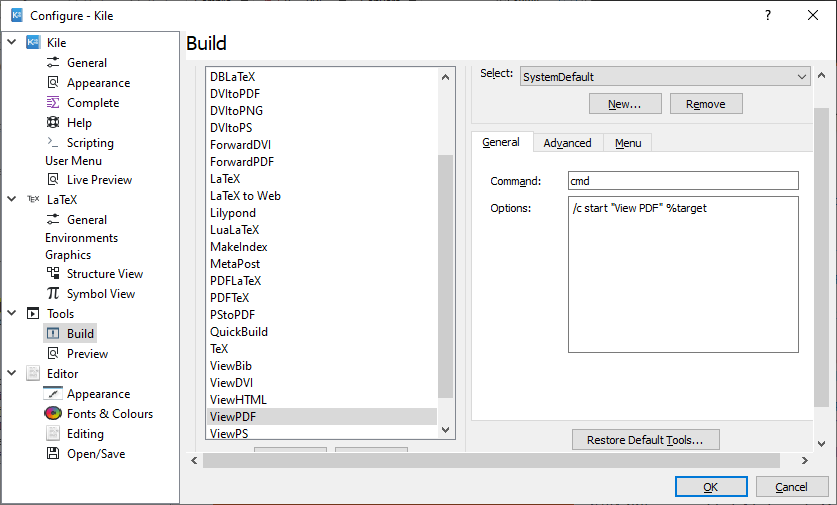
Task: Click the Editor Appearance icon
Action: point(53,393)
